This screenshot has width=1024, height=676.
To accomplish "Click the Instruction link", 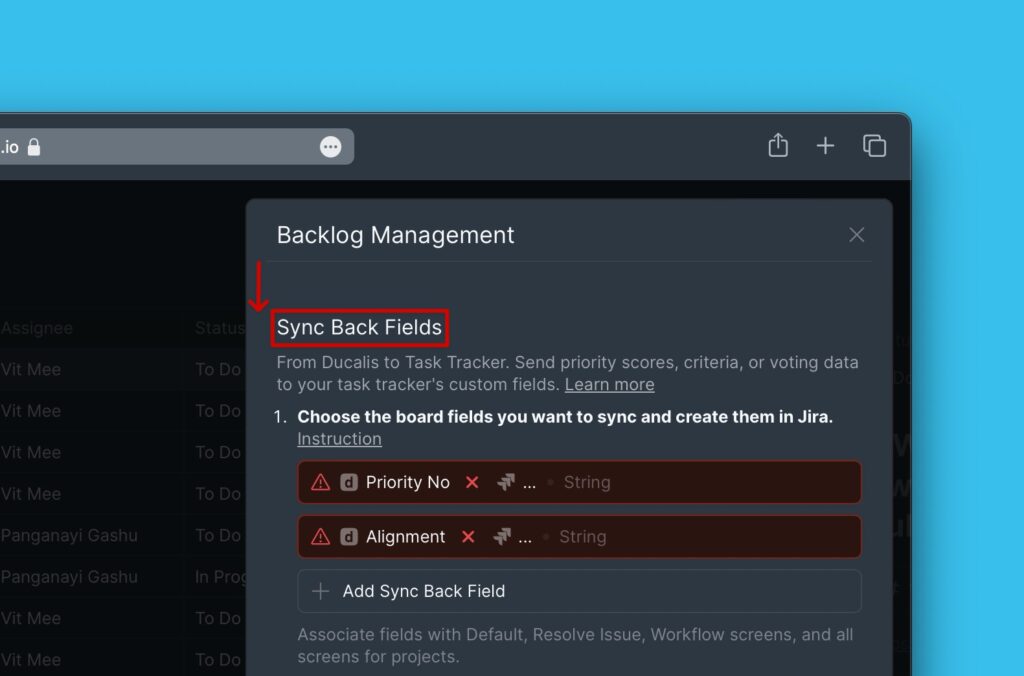I will (339, 438).
